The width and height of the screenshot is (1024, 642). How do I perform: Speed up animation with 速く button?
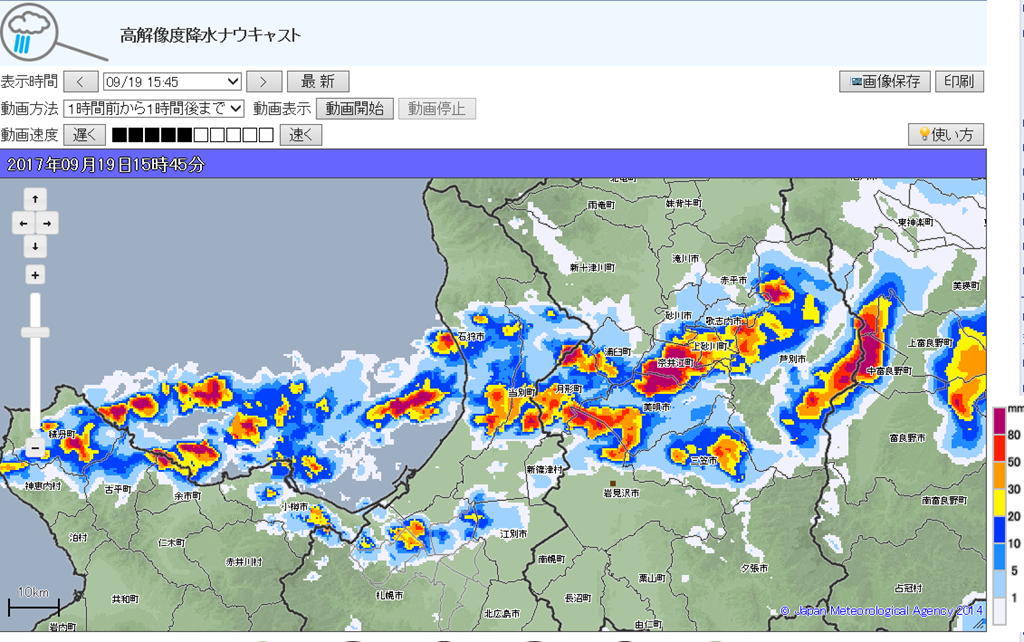(300, 135)
